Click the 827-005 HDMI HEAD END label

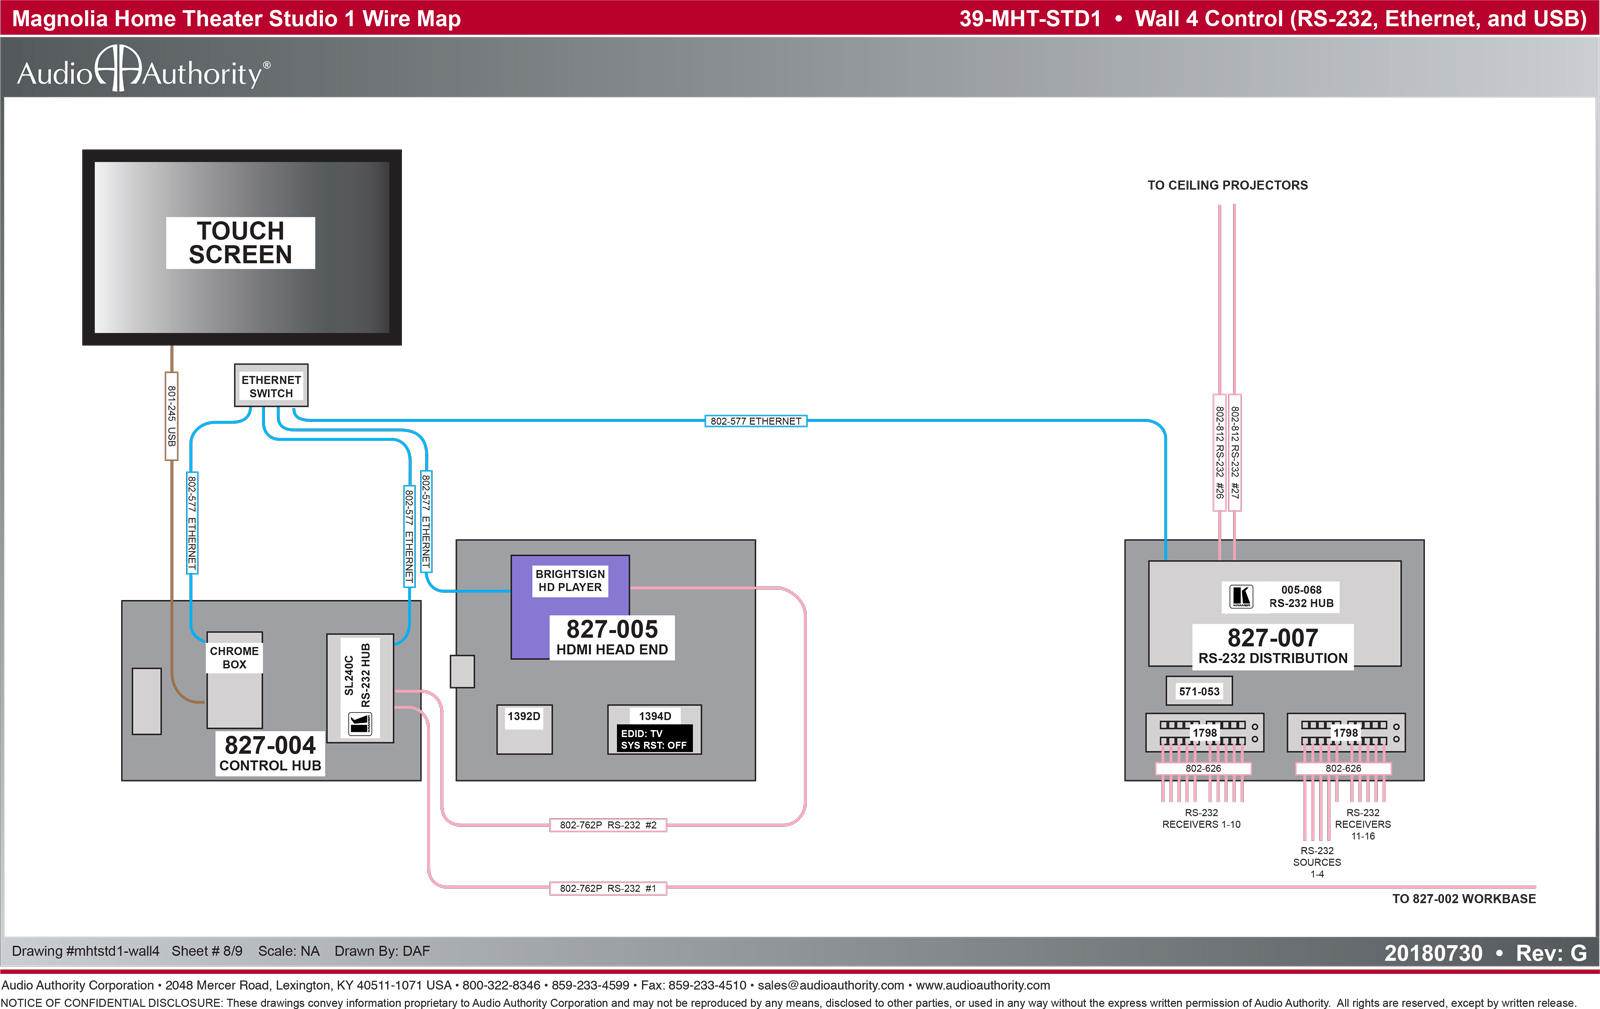point(612,638)
